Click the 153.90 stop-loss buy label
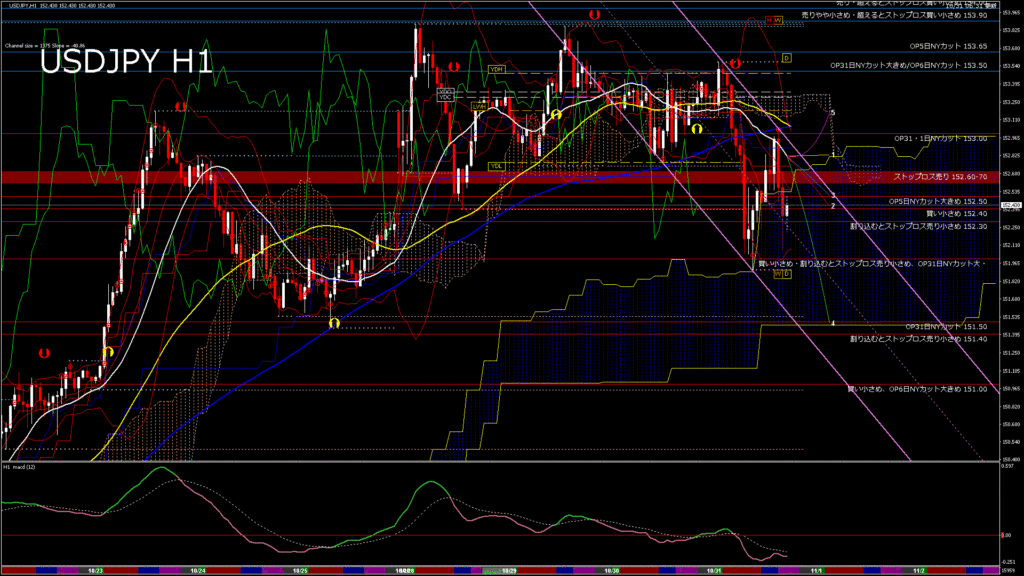The width and height of the screenshot is (1024, 576). pyautogui.click(x=894, y=14)
